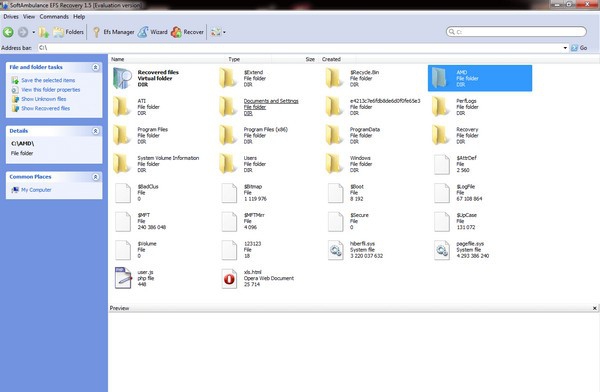Click the Recover toolbar button
600x392 pixels.
coord(188,32)
